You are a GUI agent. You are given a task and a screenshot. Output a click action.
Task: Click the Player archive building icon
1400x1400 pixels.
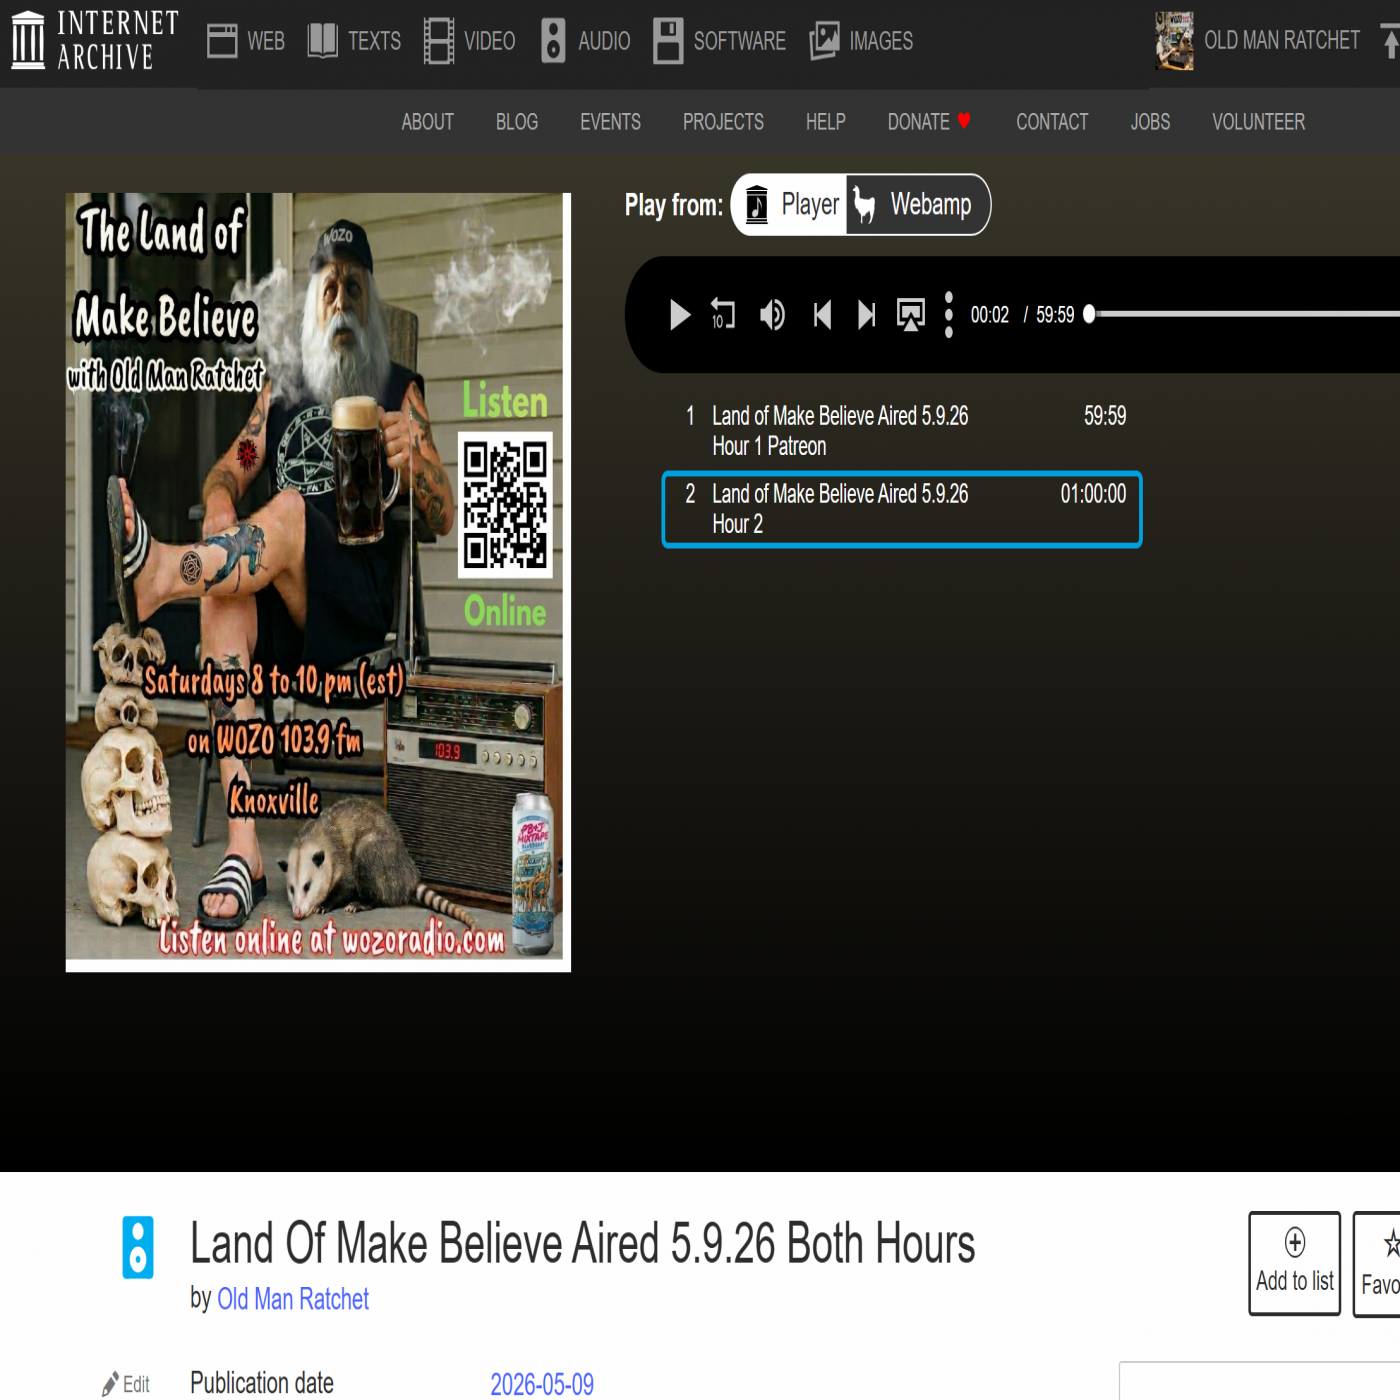(x=757, y=205)
